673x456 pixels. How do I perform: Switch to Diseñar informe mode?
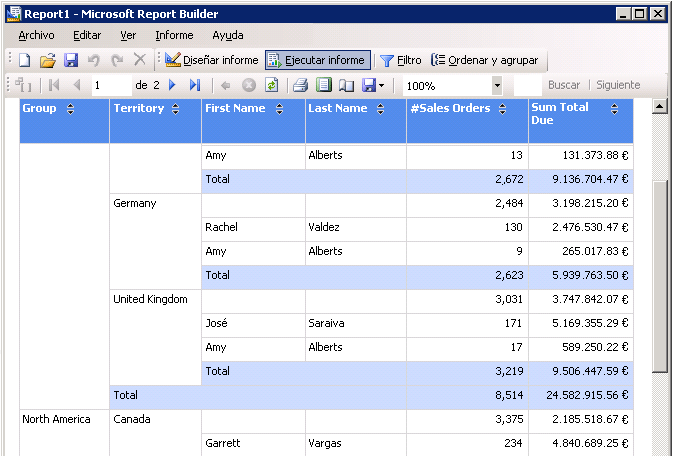211,61
